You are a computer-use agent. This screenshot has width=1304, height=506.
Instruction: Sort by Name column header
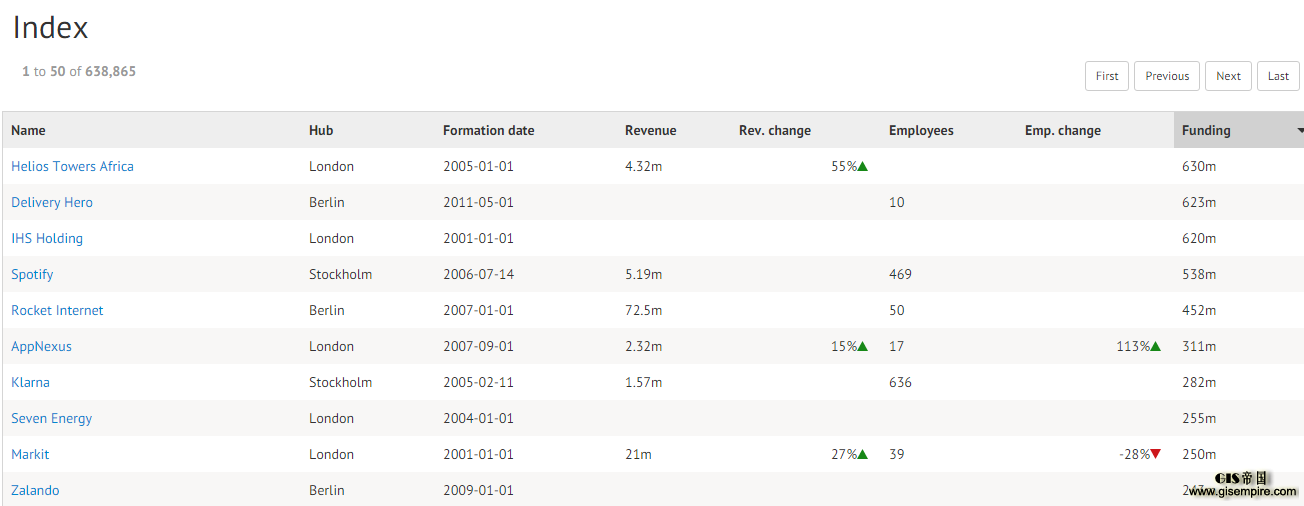tap(28, 130)
